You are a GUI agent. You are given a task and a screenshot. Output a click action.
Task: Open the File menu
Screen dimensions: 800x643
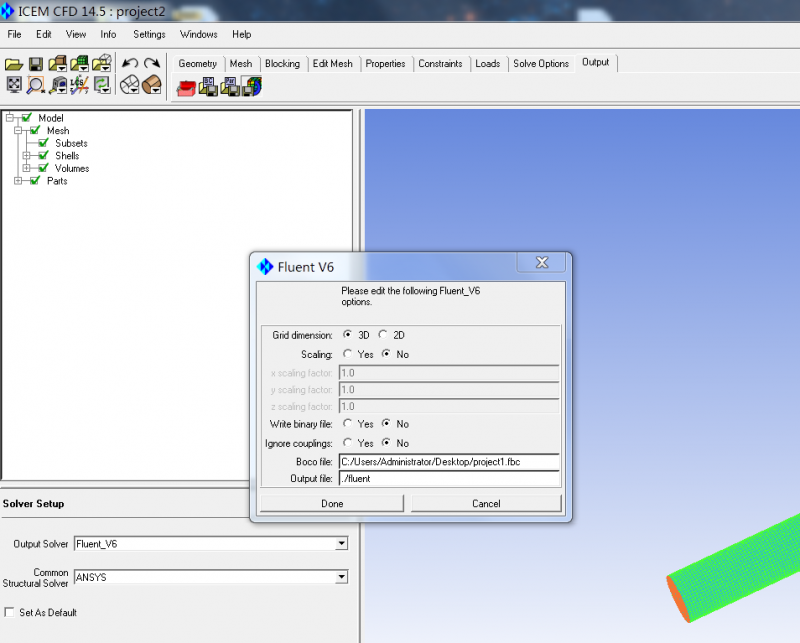pyautogui.click(x=14, y=34)
